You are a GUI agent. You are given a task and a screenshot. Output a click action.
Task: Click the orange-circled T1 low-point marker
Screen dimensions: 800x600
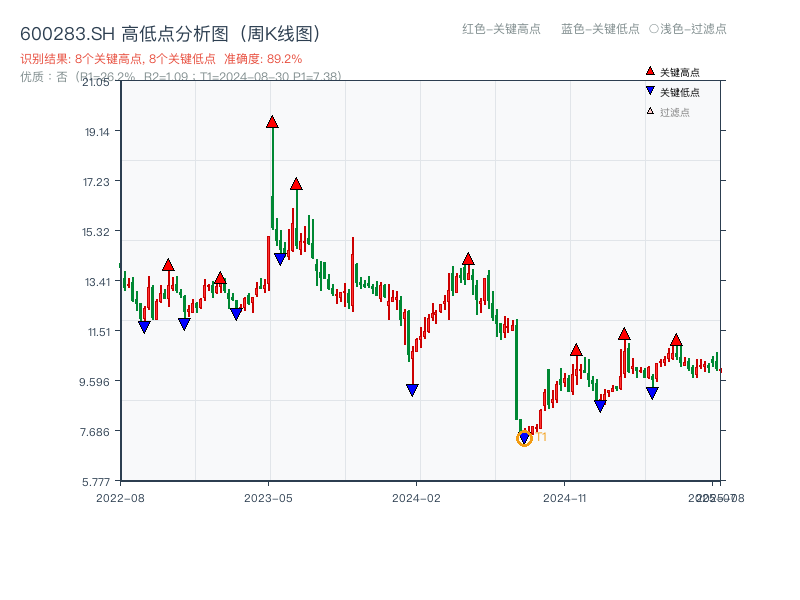click(524, 438)
